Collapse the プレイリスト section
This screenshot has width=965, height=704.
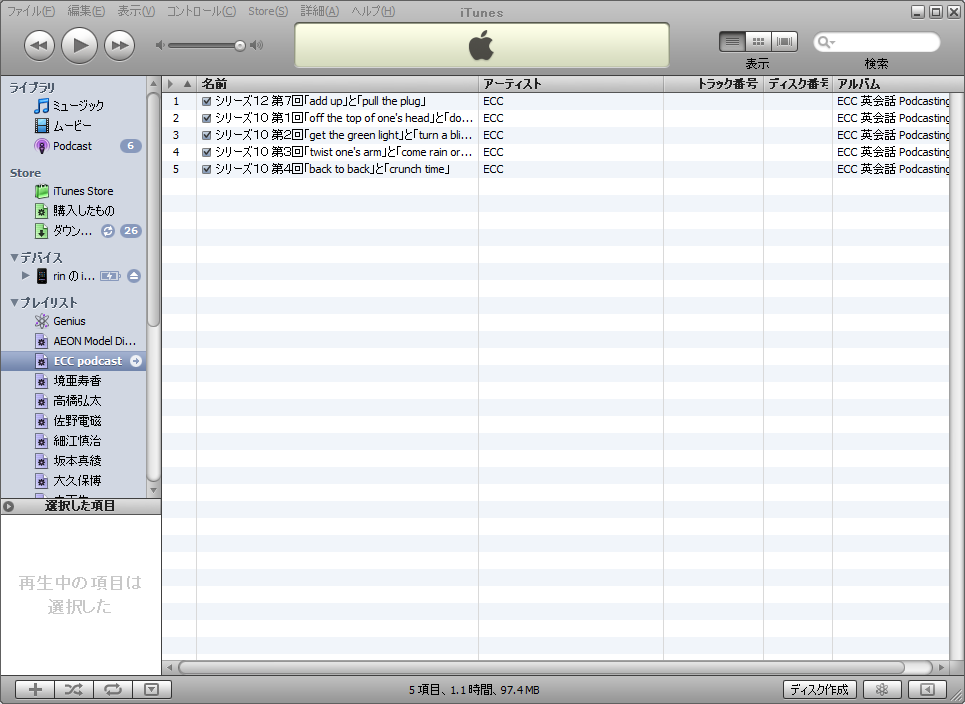tap(14, 302)
